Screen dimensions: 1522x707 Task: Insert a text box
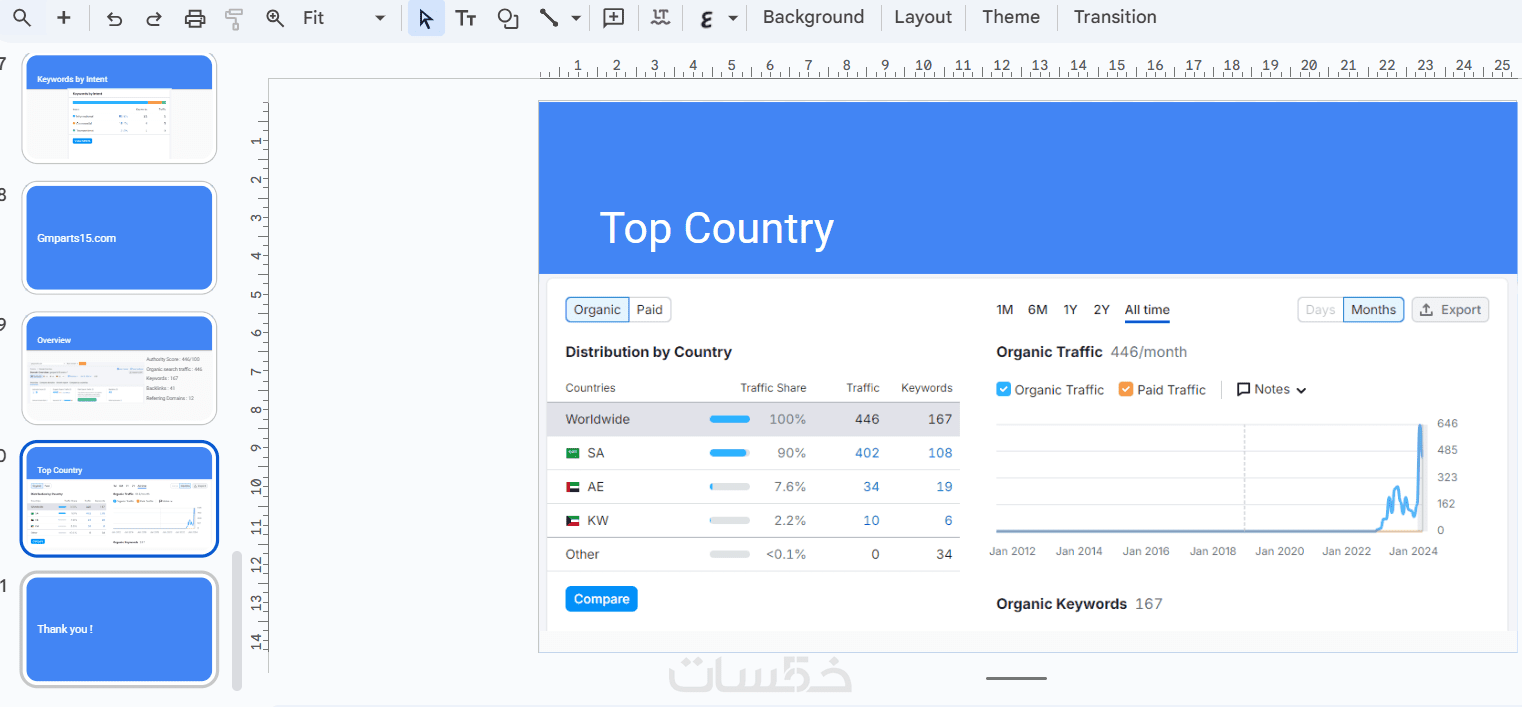465,18
